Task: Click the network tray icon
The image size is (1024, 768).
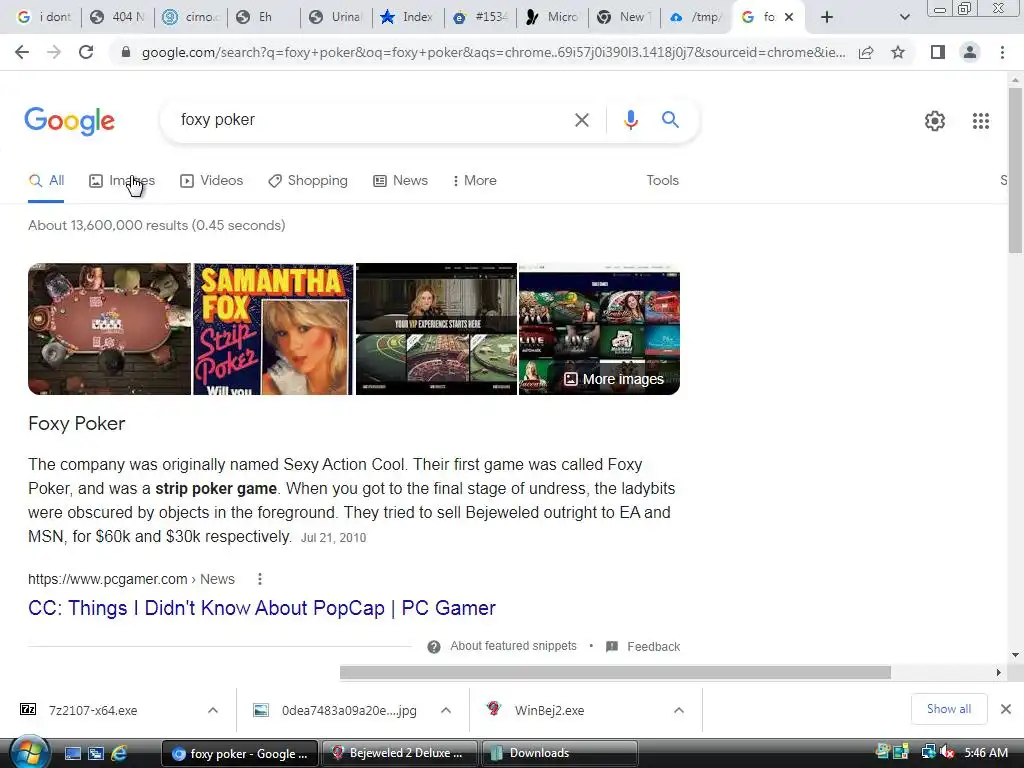Action: 928,752
